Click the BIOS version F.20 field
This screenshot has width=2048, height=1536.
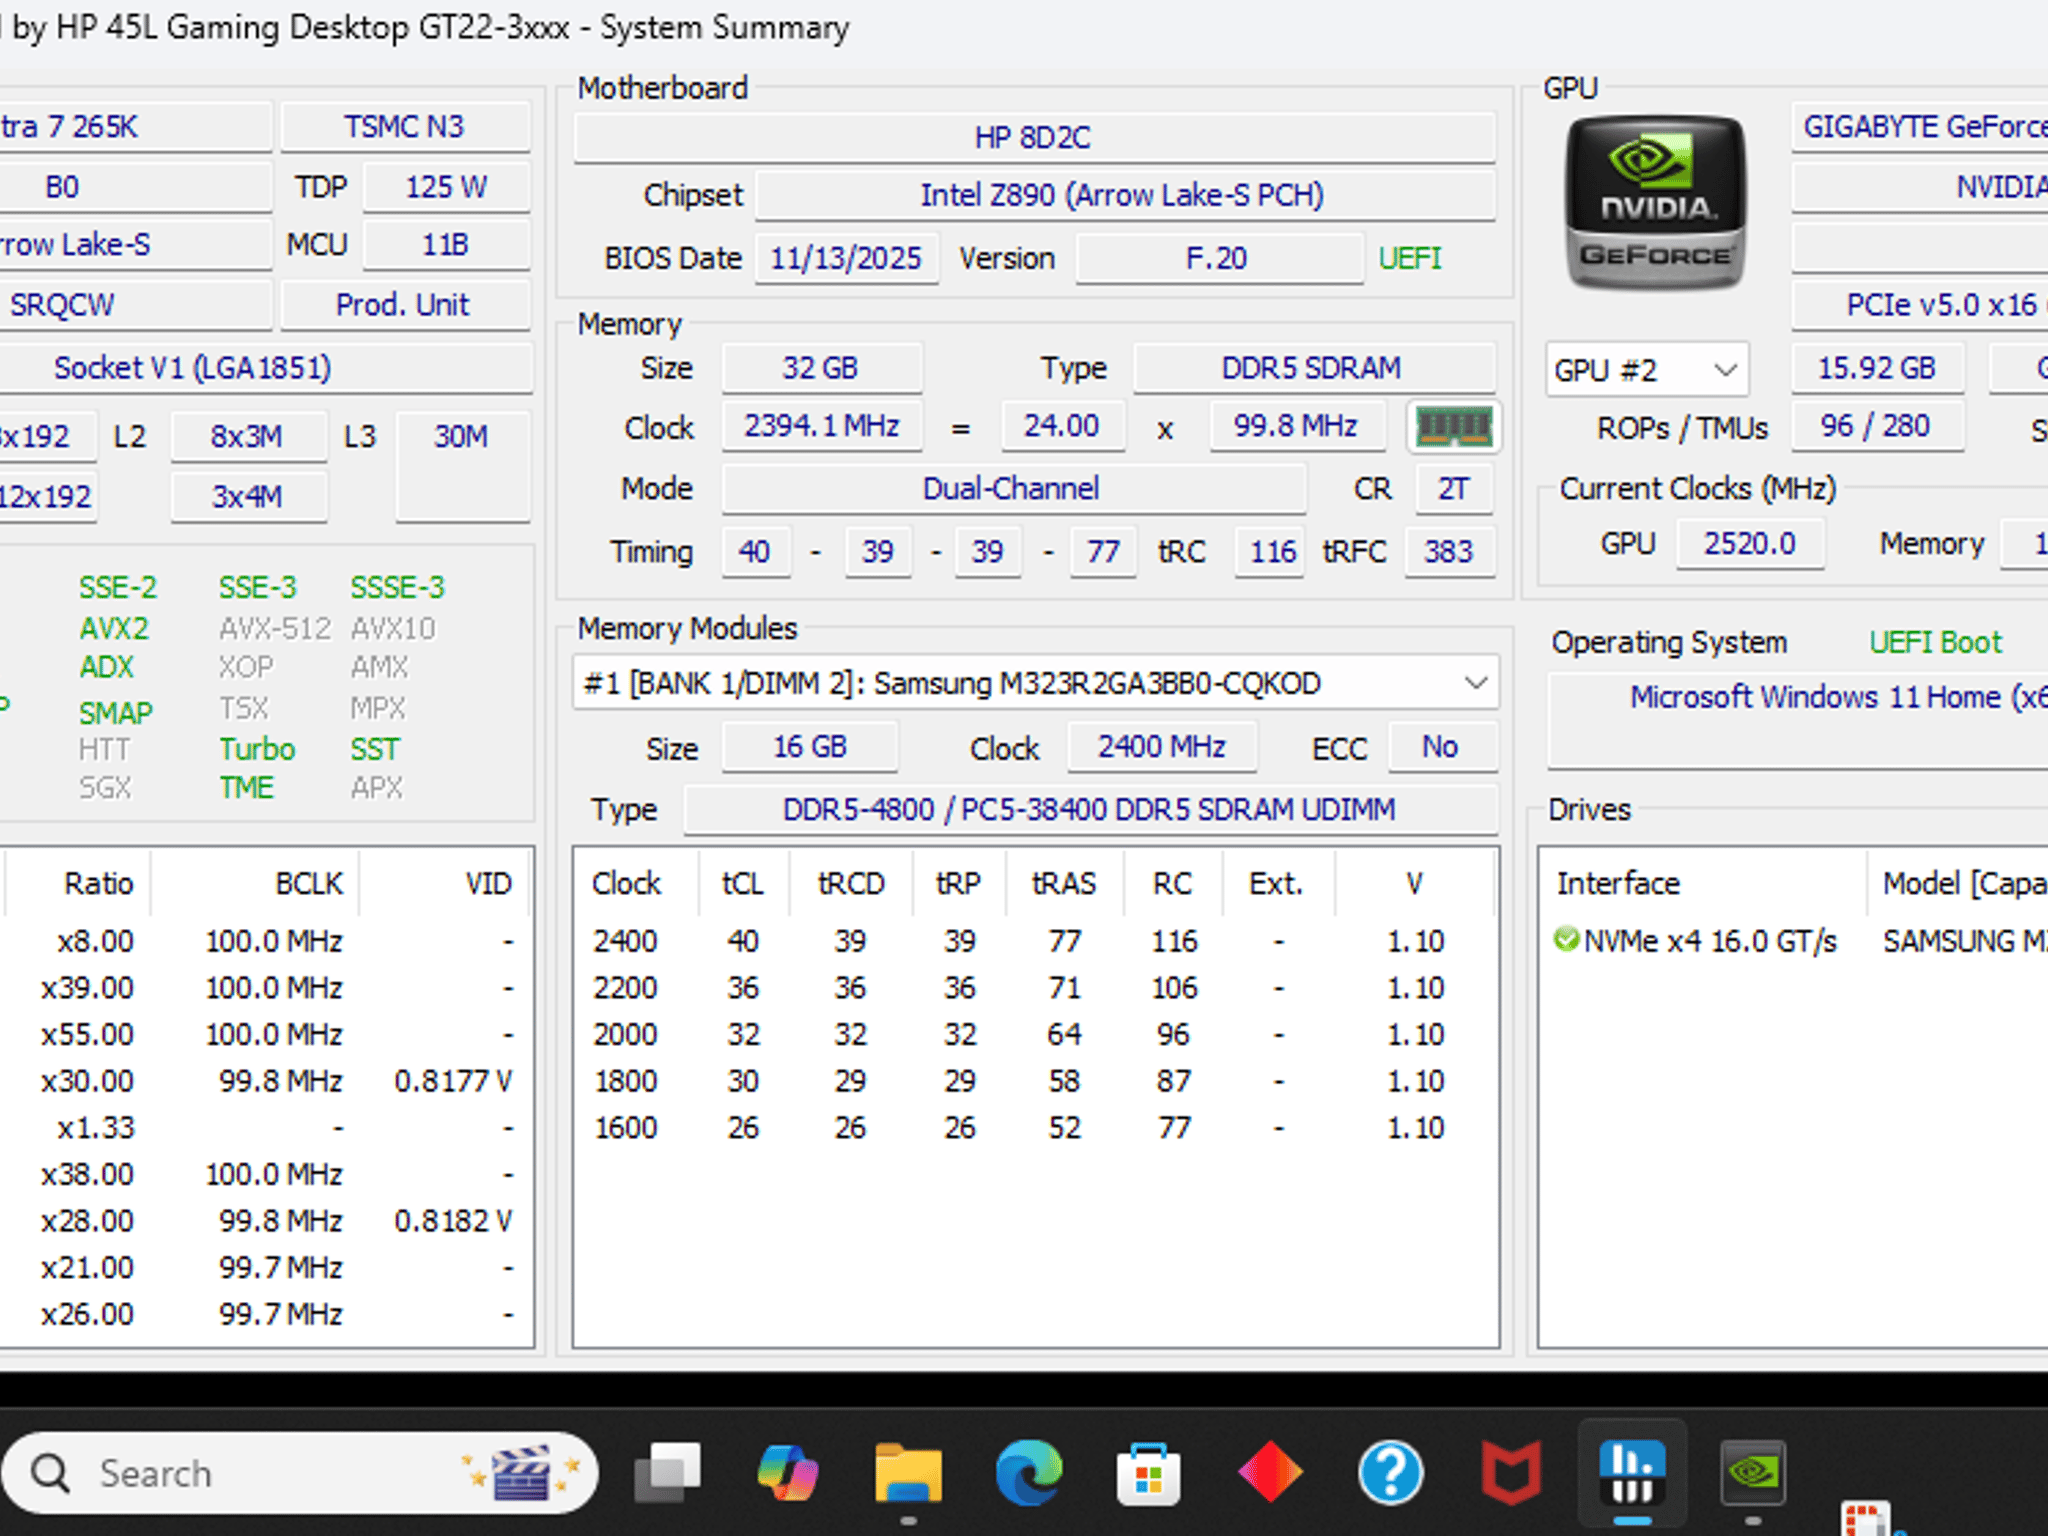[1218, 258]
